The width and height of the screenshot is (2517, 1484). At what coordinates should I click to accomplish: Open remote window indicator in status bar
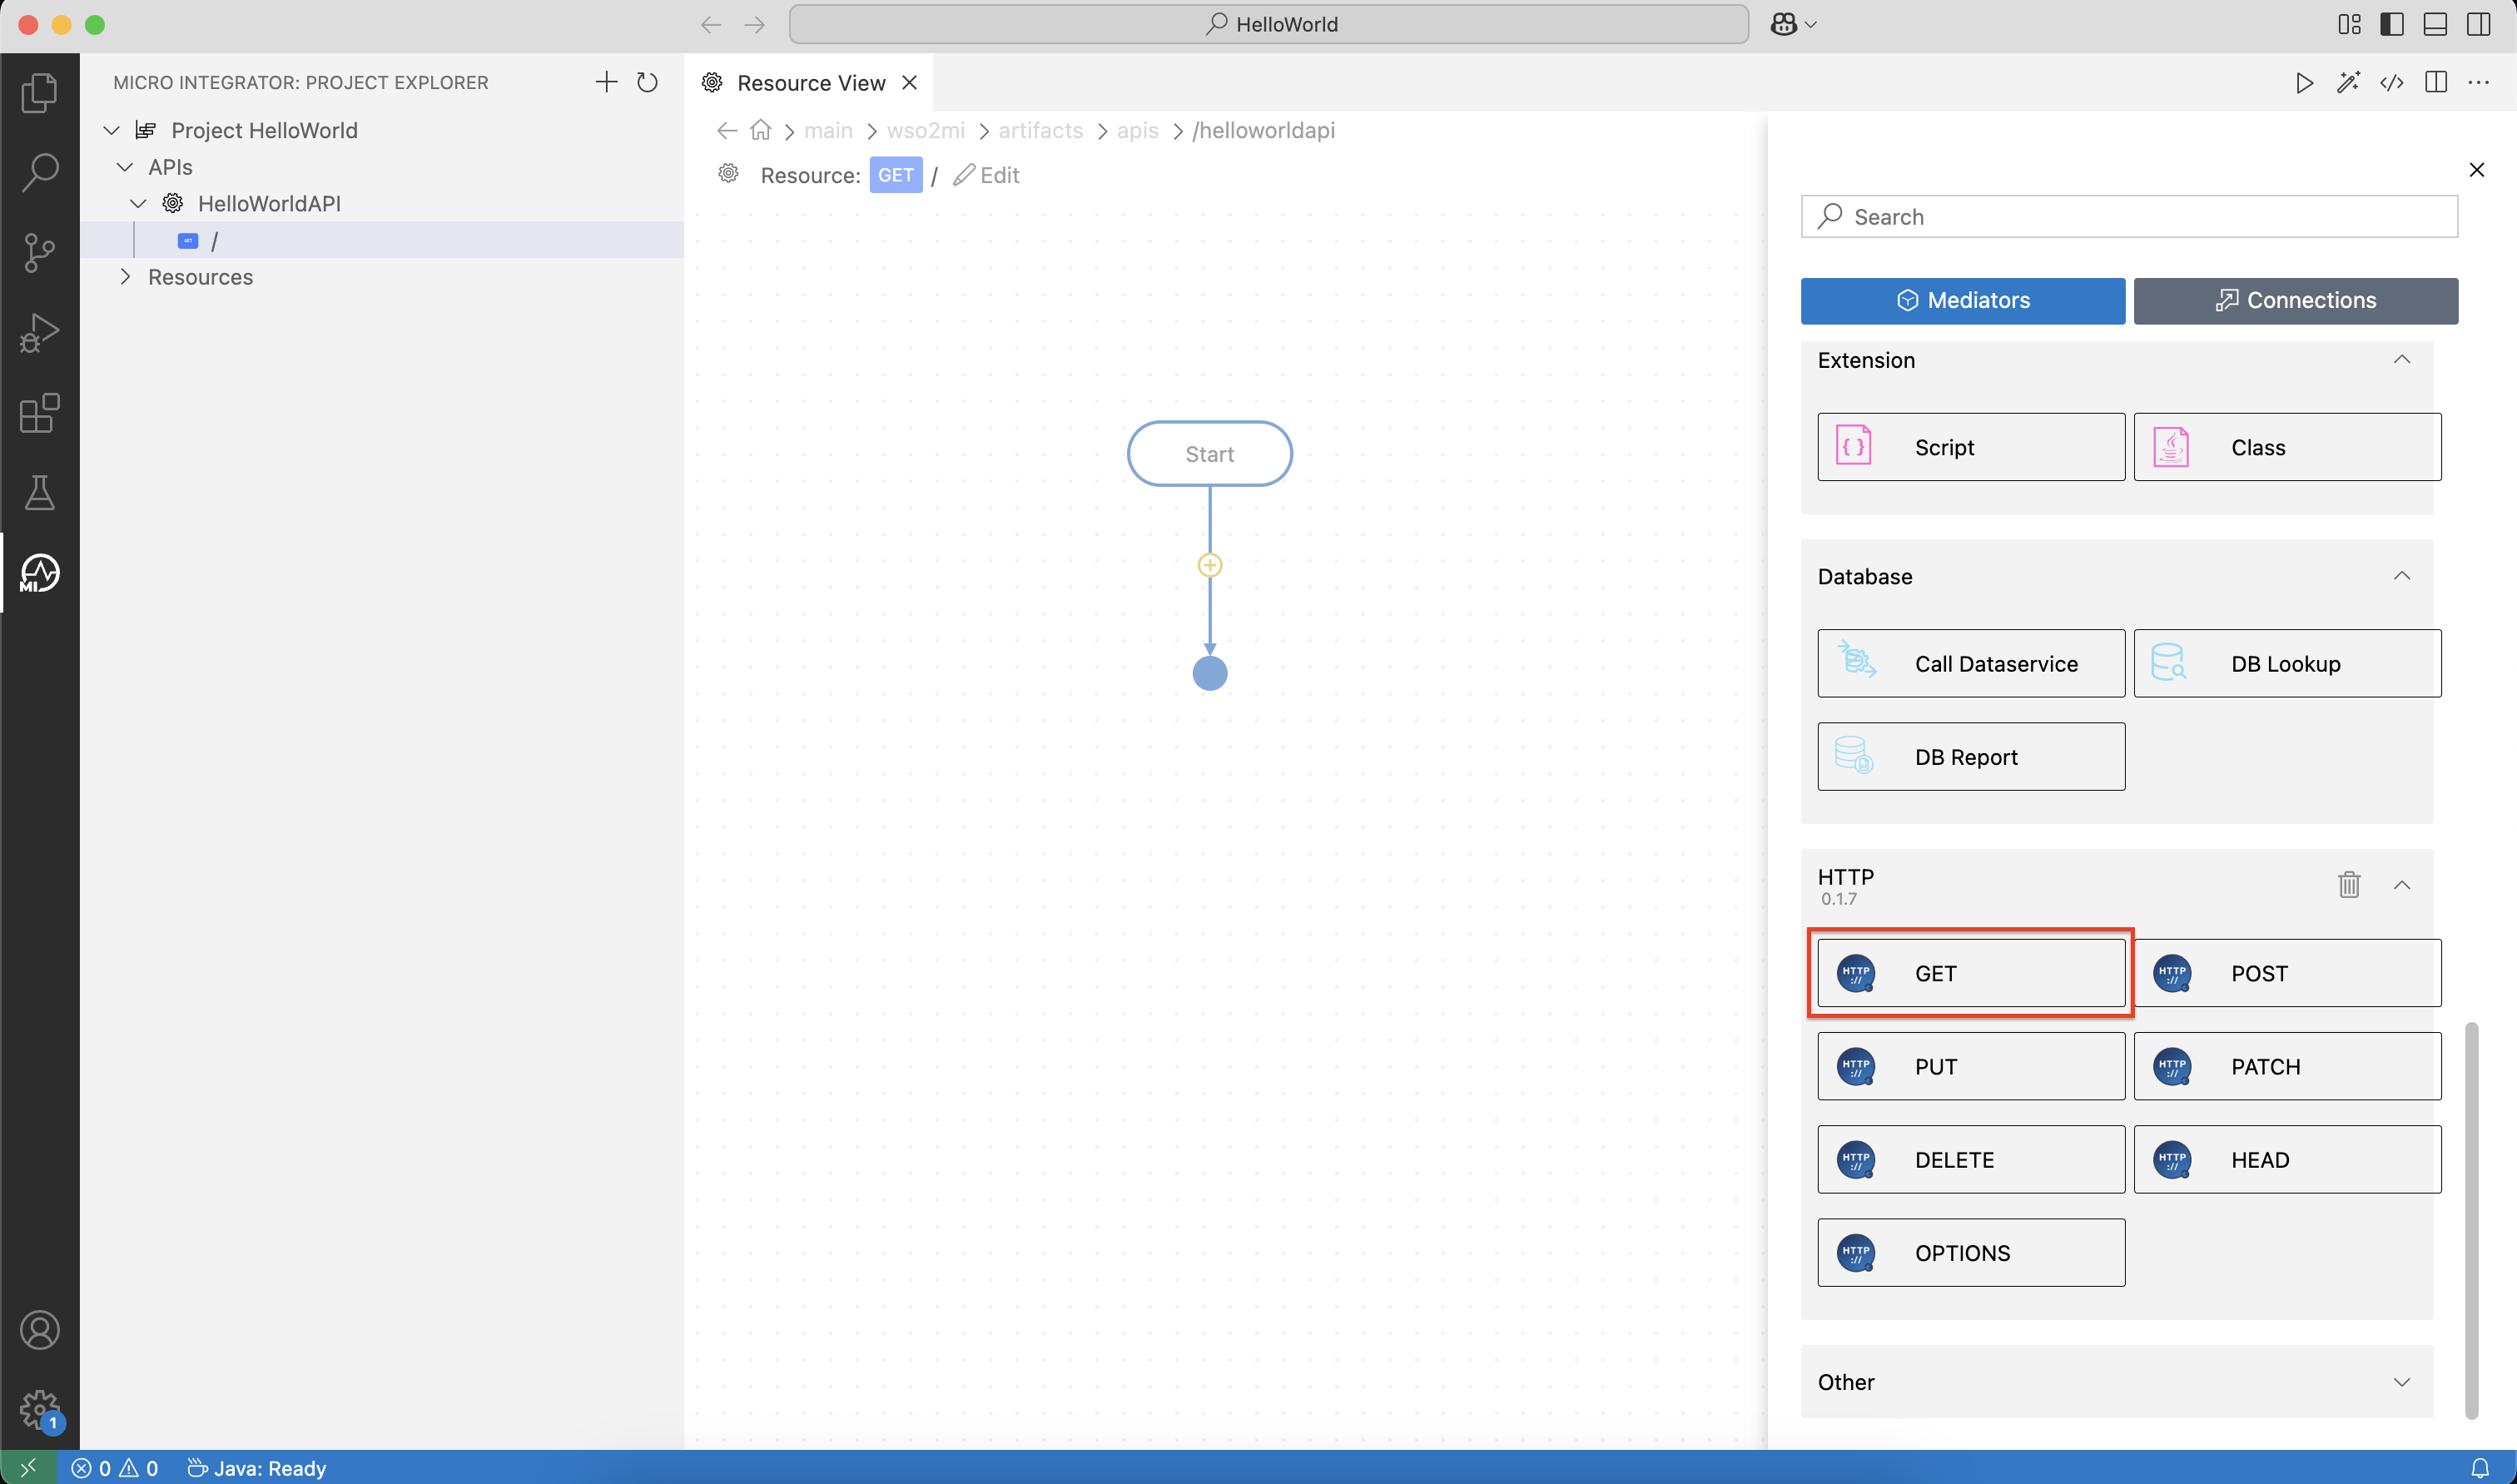(x=28, y=1468)
